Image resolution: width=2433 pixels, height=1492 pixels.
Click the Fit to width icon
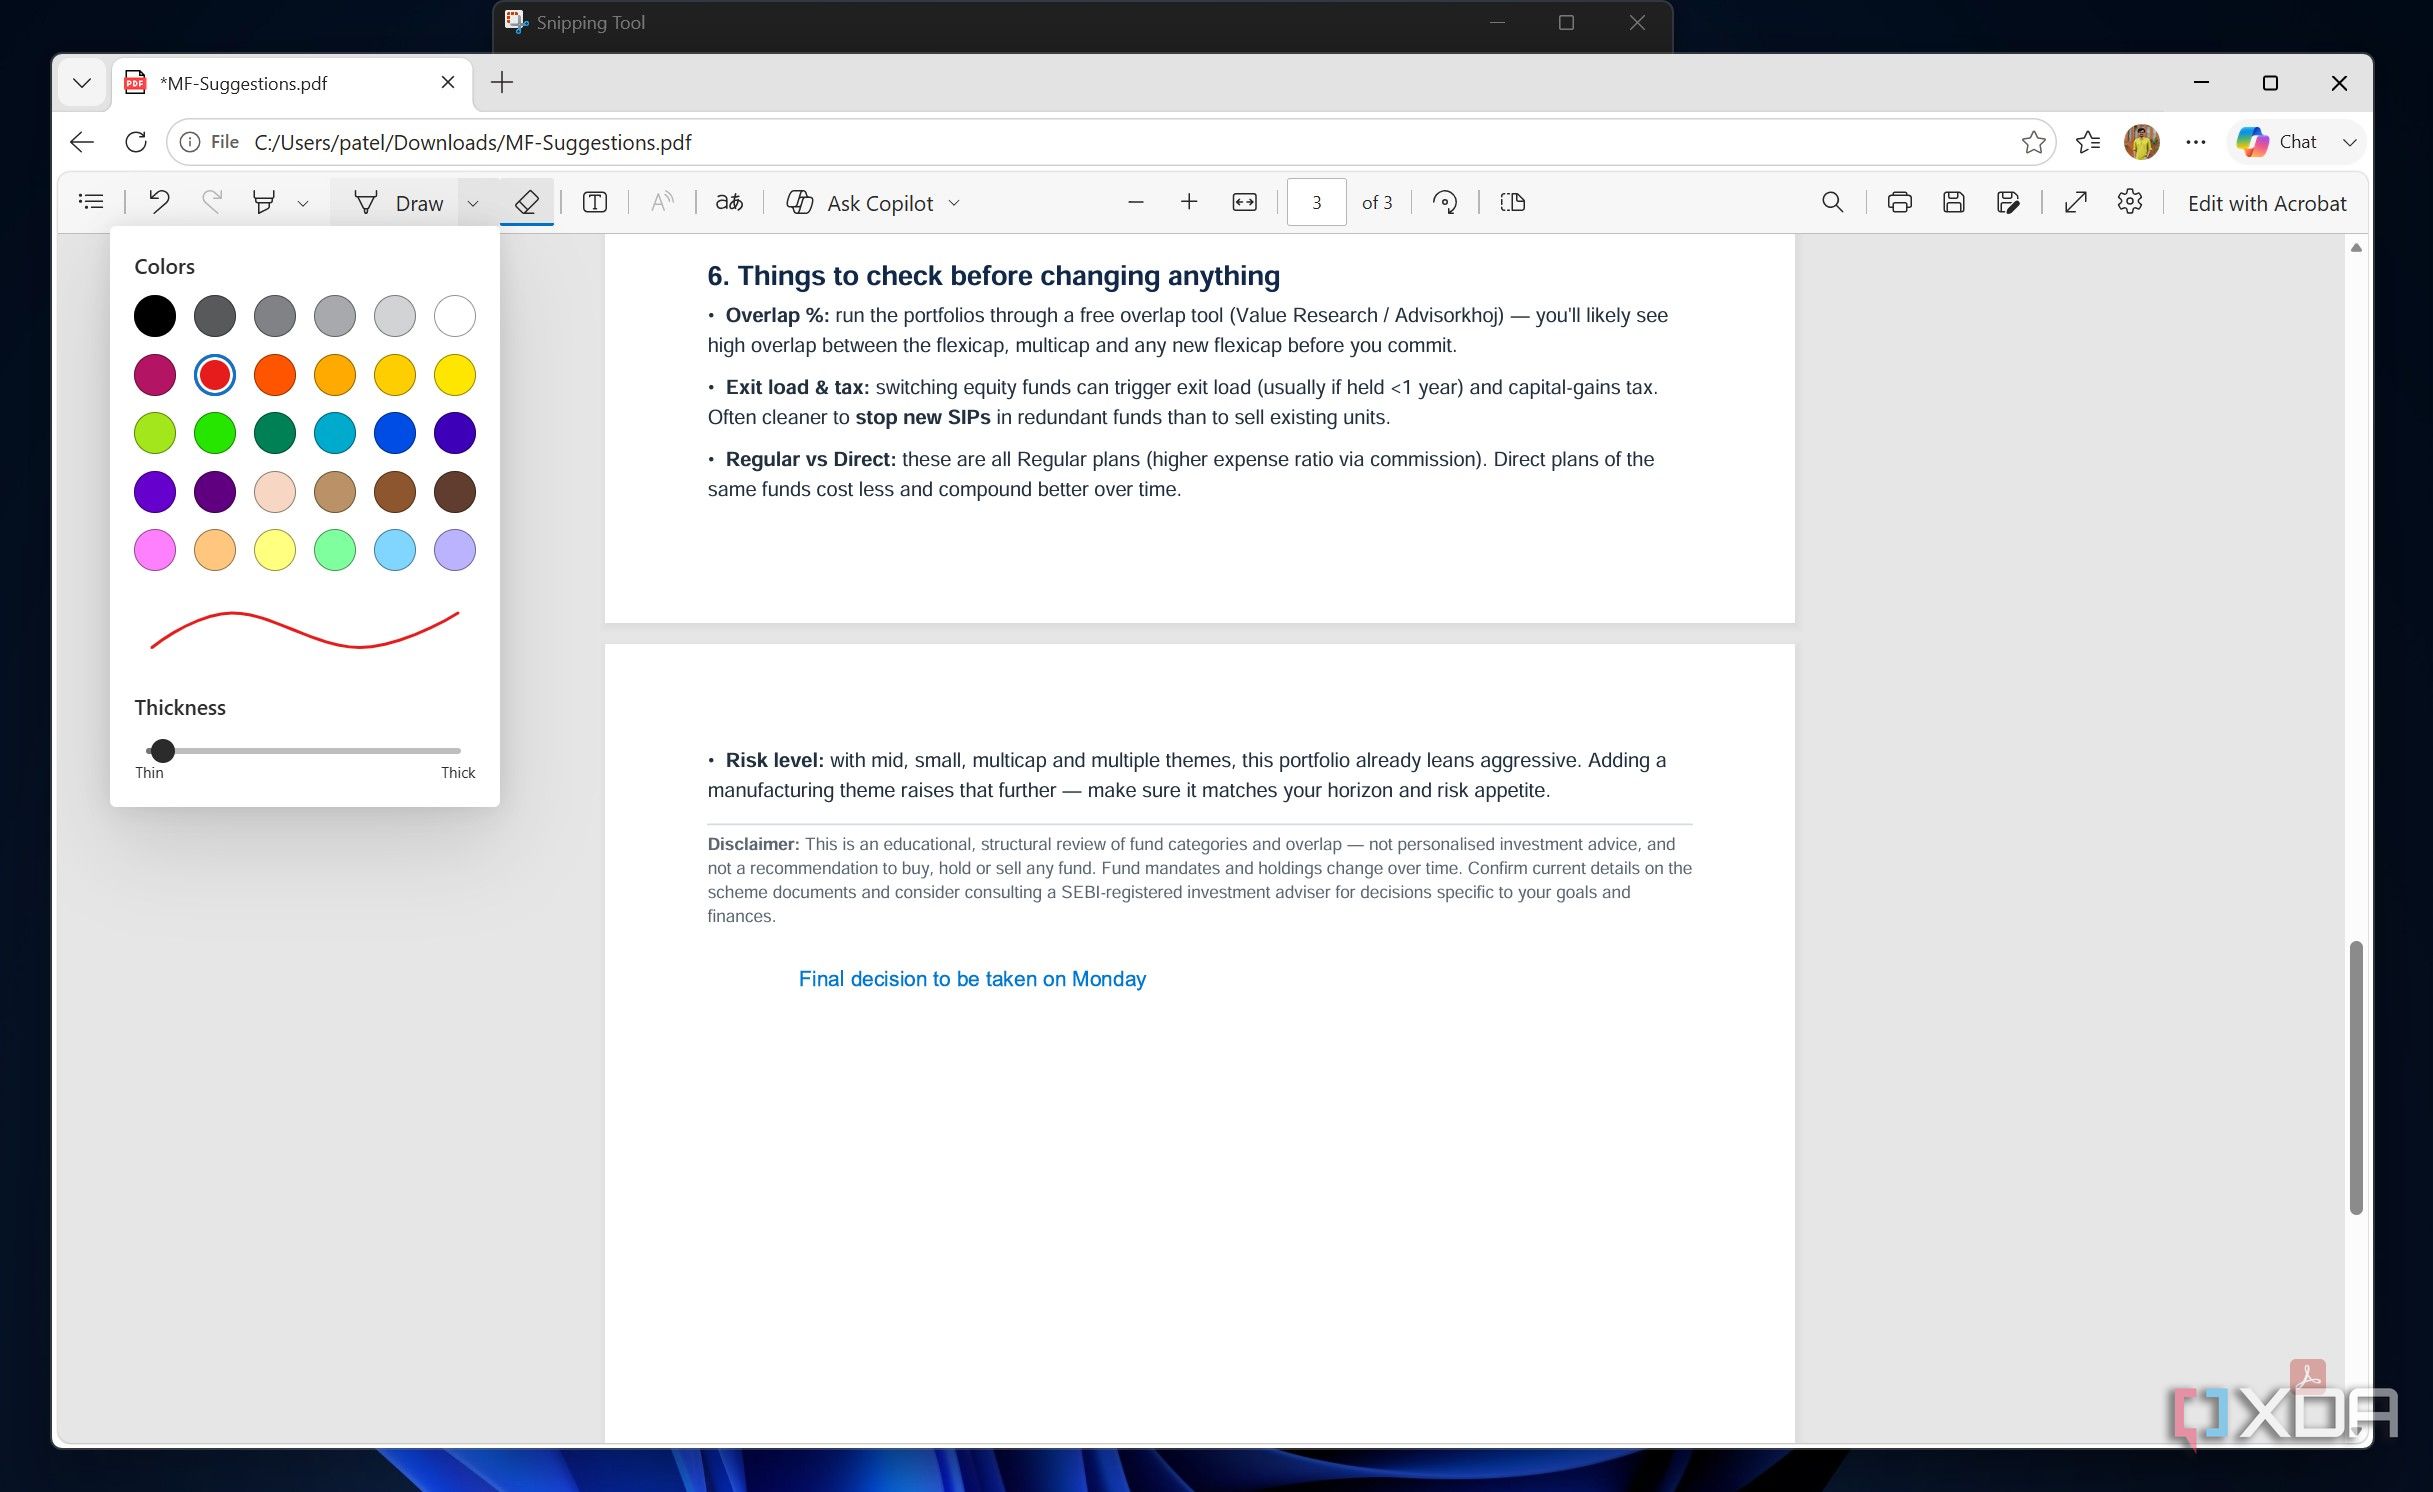[1244, 202]
